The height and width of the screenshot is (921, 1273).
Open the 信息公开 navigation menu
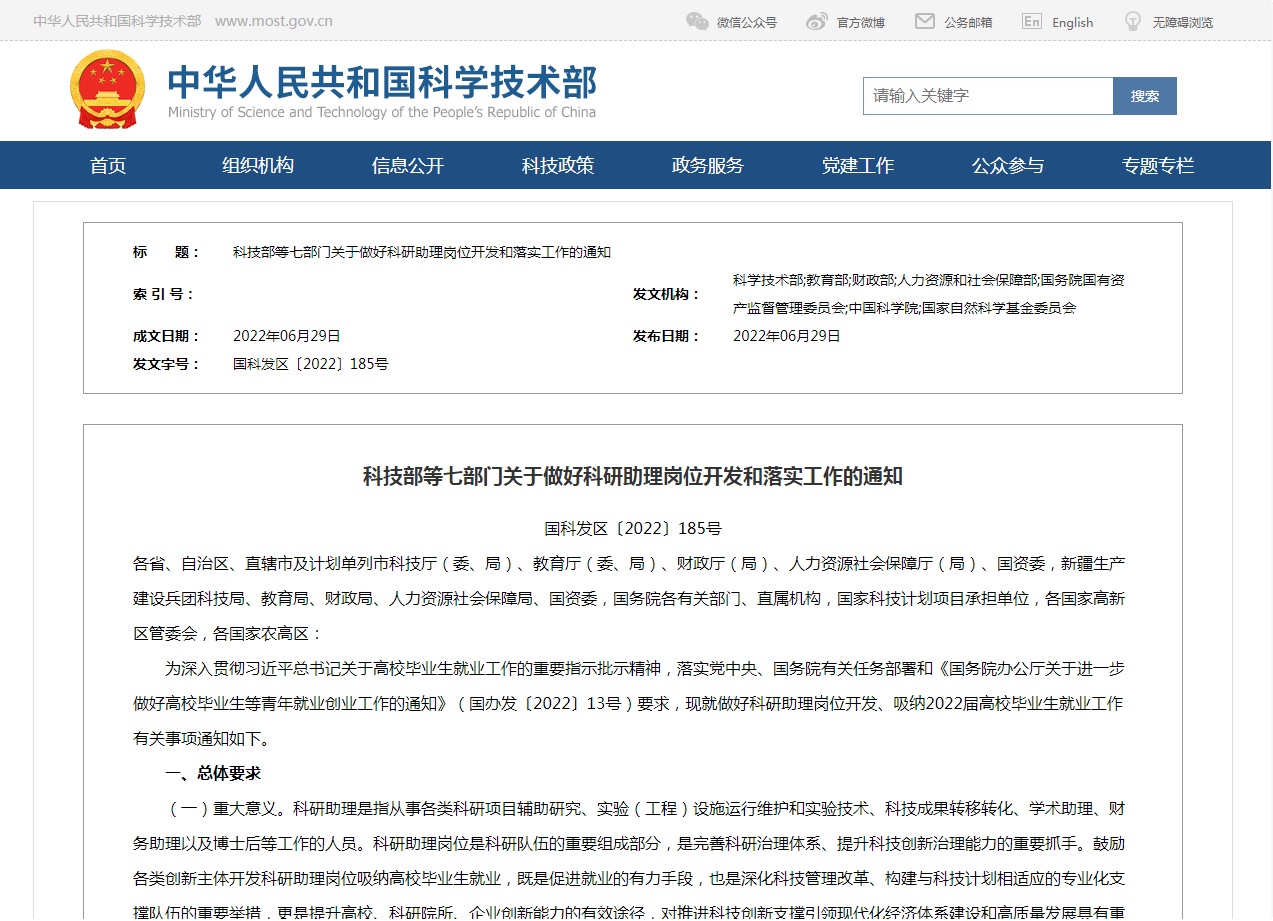click(408, 165)
